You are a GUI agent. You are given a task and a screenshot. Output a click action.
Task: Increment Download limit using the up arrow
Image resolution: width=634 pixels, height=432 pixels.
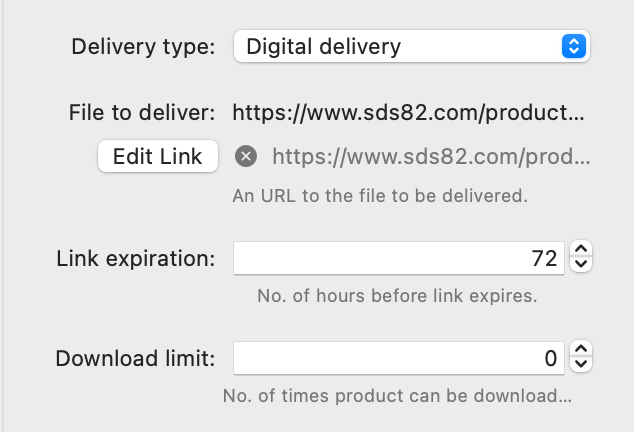[582, 350]
